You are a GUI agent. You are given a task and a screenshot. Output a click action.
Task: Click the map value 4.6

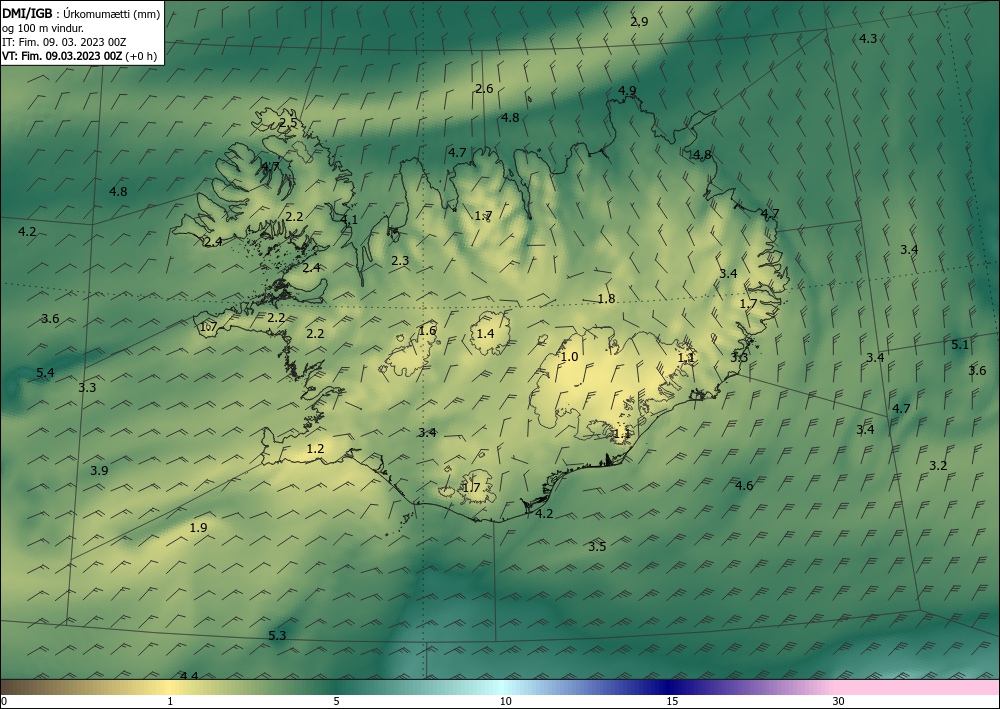coord(744,486)
